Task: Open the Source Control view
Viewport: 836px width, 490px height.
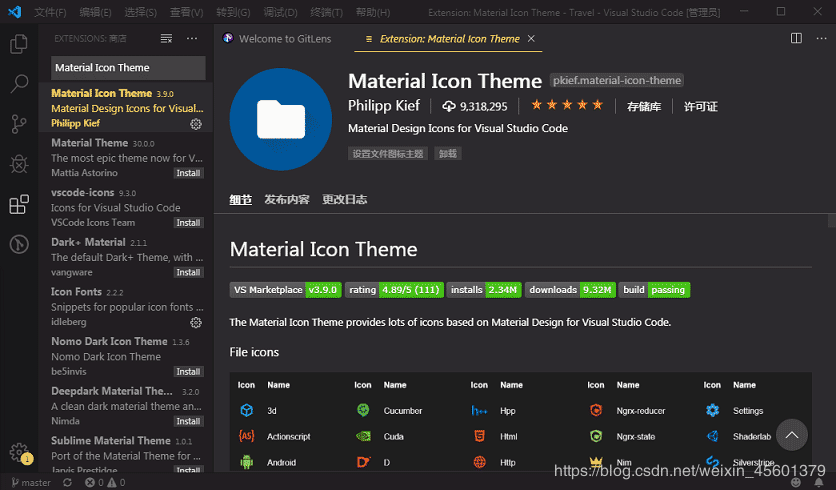Action: pos(18,124)
